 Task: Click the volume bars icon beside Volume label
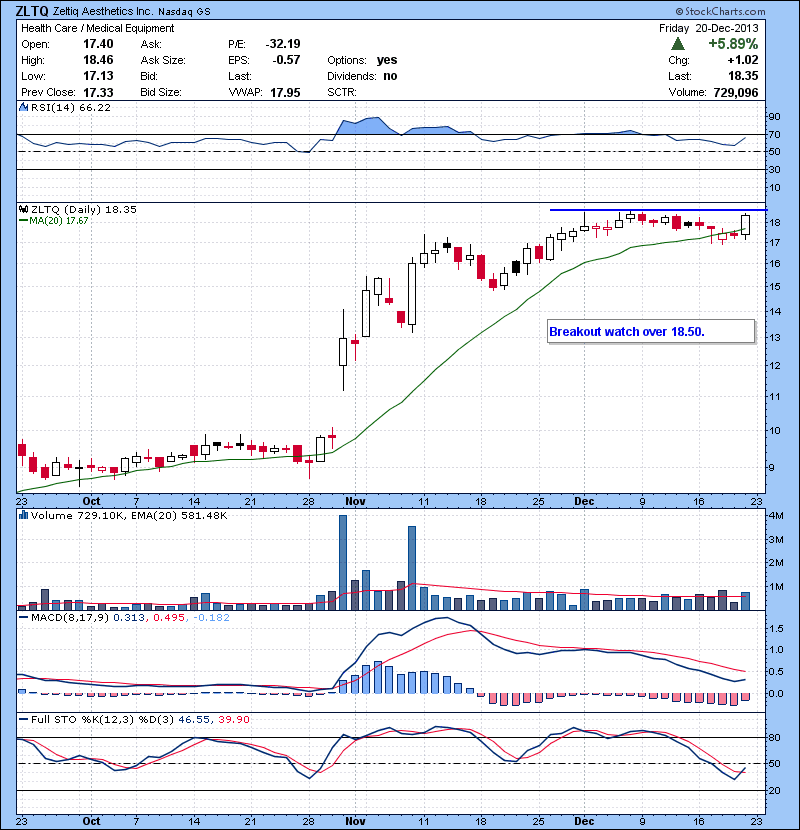23,515
